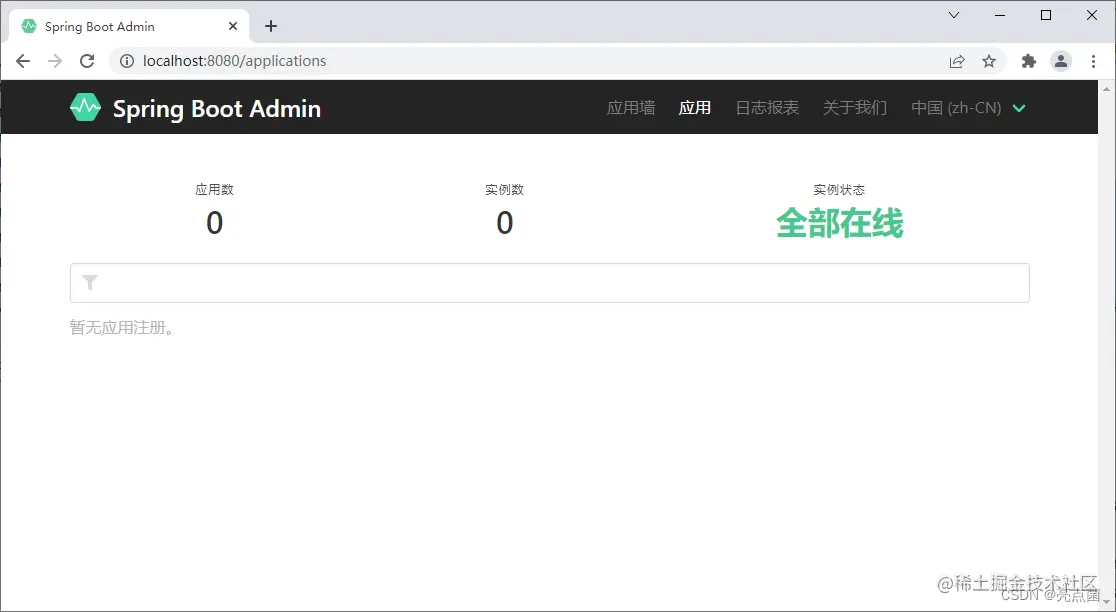Click the browser forward arrow
The width and height of the screenshot is (1116, 612).
pos(55,61)
